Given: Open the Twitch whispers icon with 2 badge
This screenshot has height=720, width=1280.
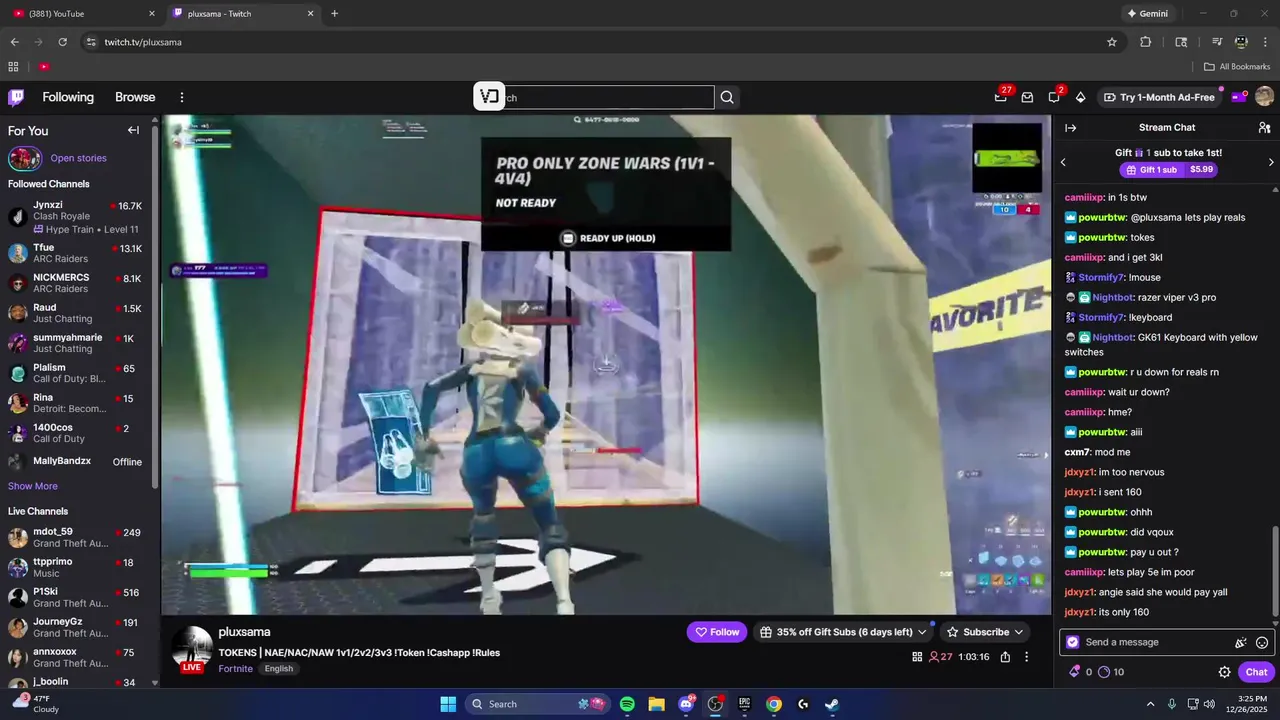Looking at the screenshot, I should coord(1054,97).
